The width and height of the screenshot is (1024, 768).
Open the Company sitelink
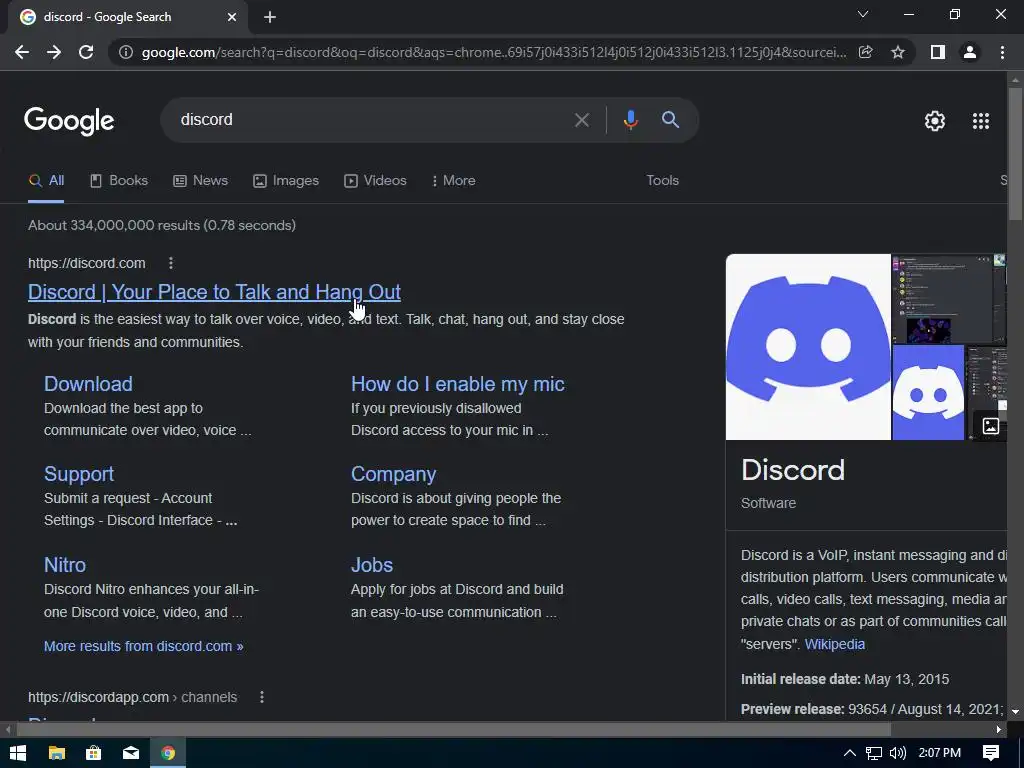point(393,474)
